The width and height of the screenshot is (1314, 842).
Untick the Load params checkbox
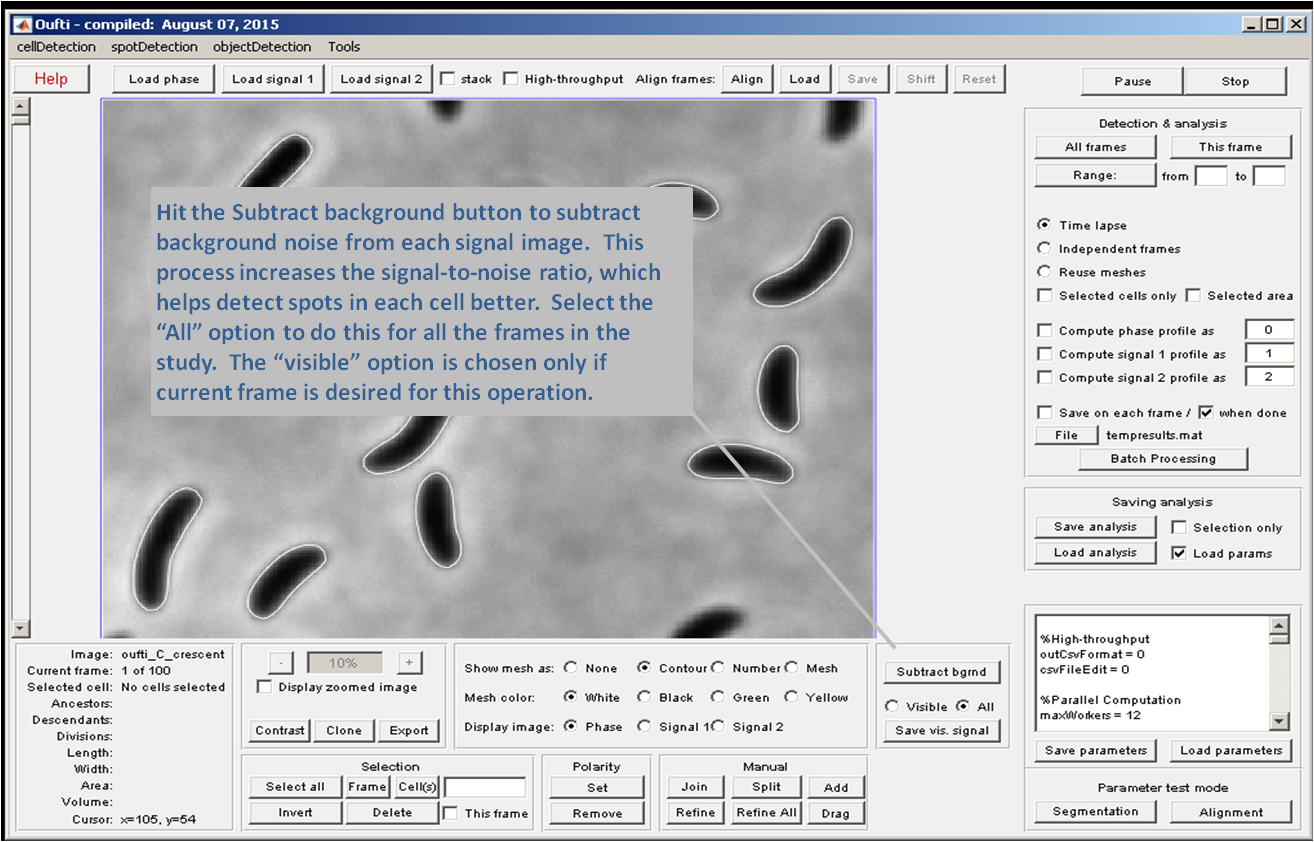tap(1179, 553)
